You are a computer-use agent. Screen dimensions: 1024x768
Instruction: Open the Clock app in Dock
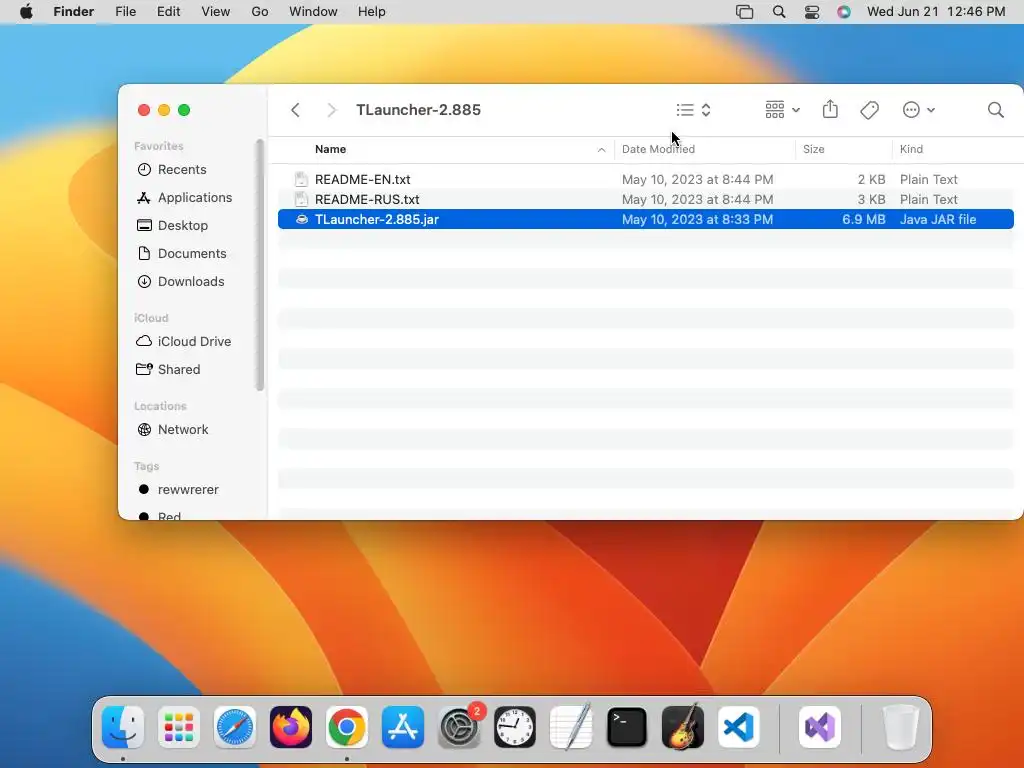(515, 727)
